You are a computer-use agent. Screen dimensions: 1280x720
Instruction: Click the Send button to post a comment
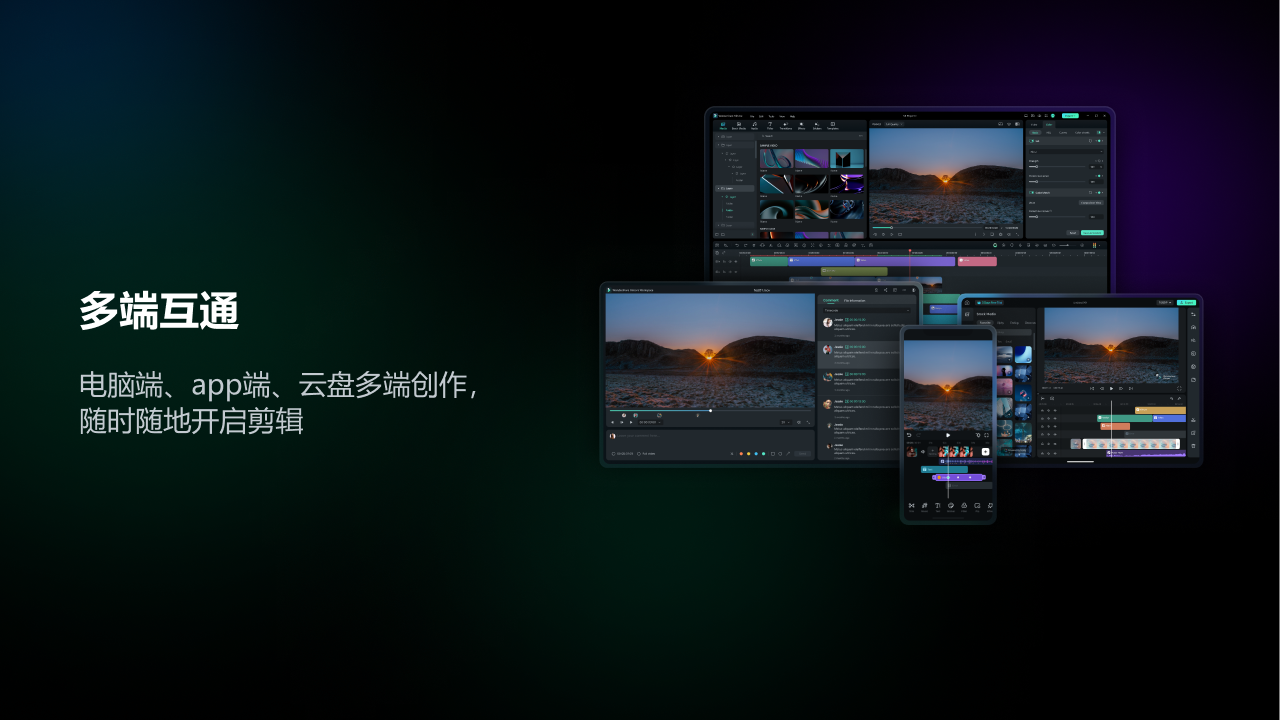pos(802,454)
